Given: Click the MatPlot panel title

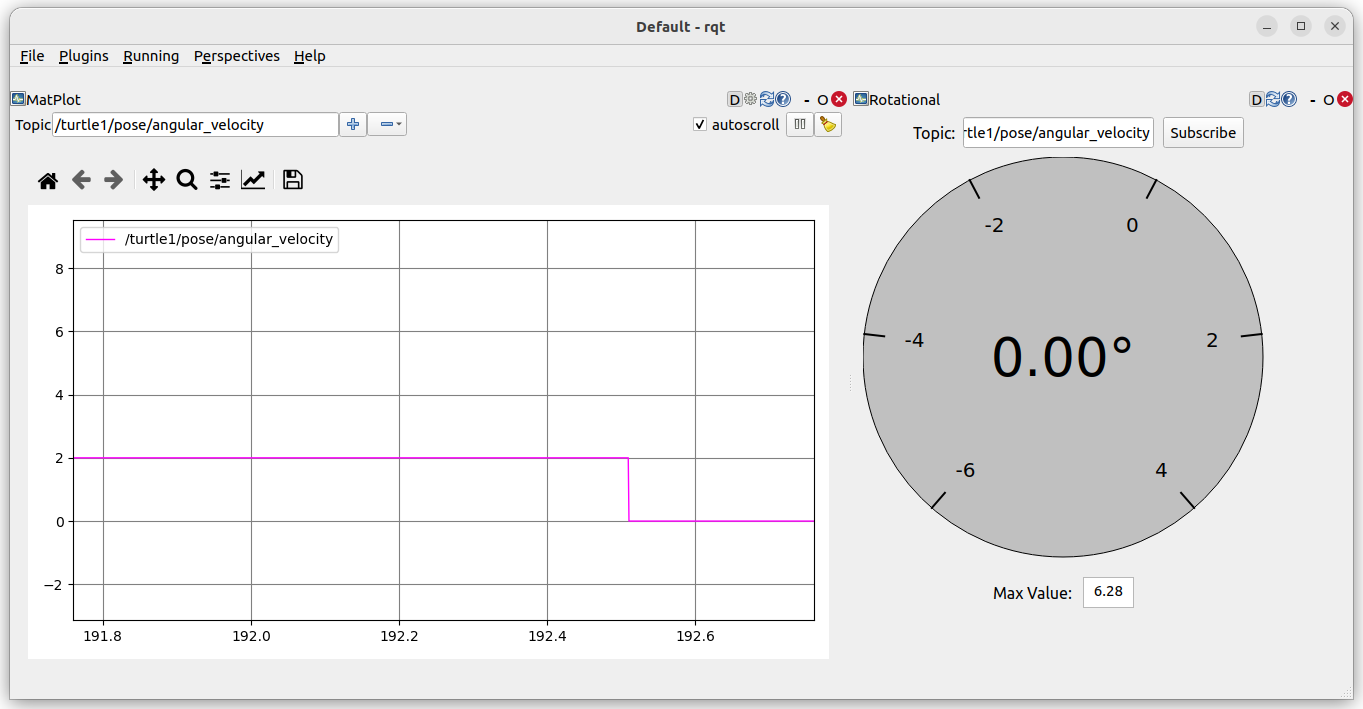Looking at the screenshot, I should coord(54,100).
